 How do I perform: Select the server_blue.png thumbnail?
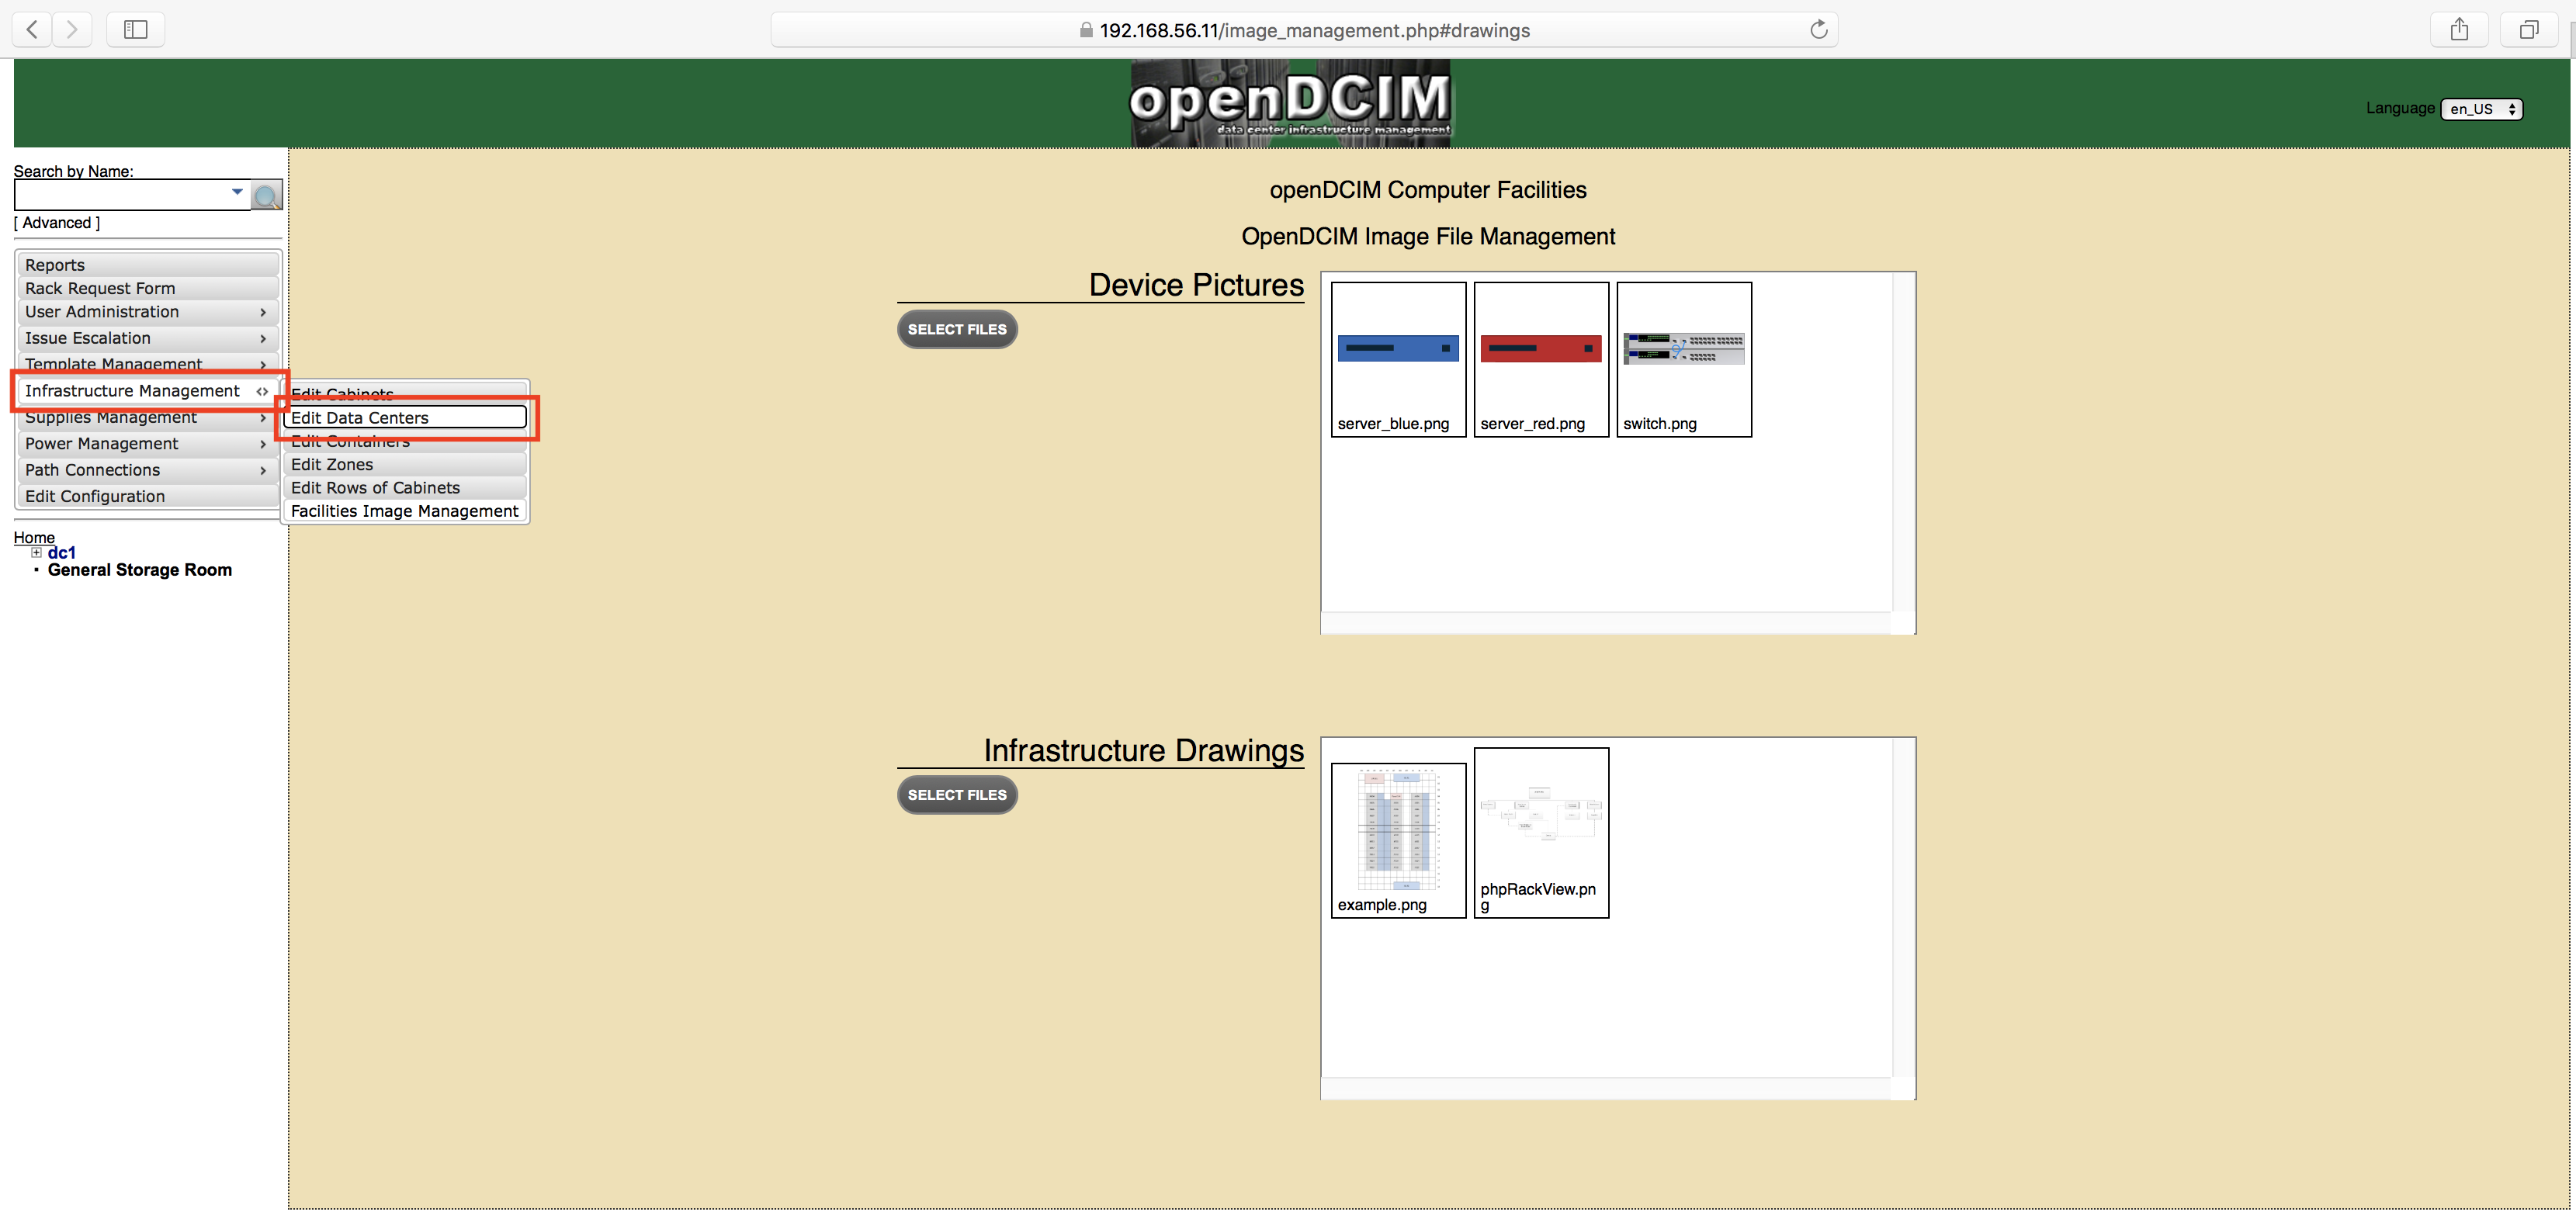pos(1398,360)
